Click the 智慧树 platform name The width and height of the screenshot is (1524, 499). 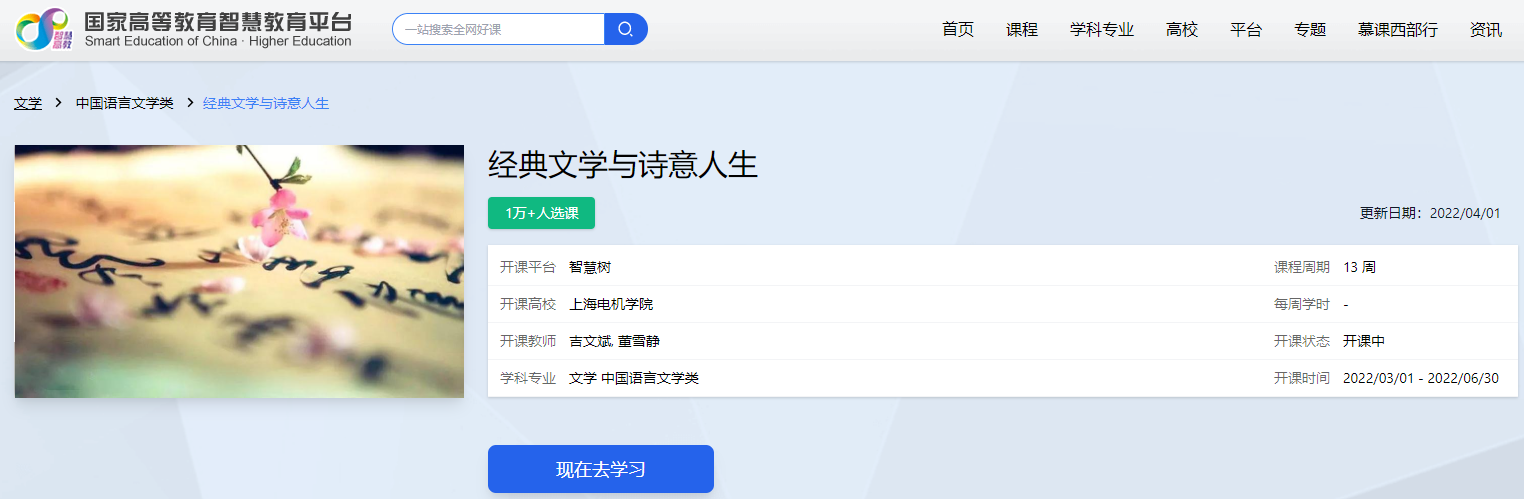coord(589,267)
